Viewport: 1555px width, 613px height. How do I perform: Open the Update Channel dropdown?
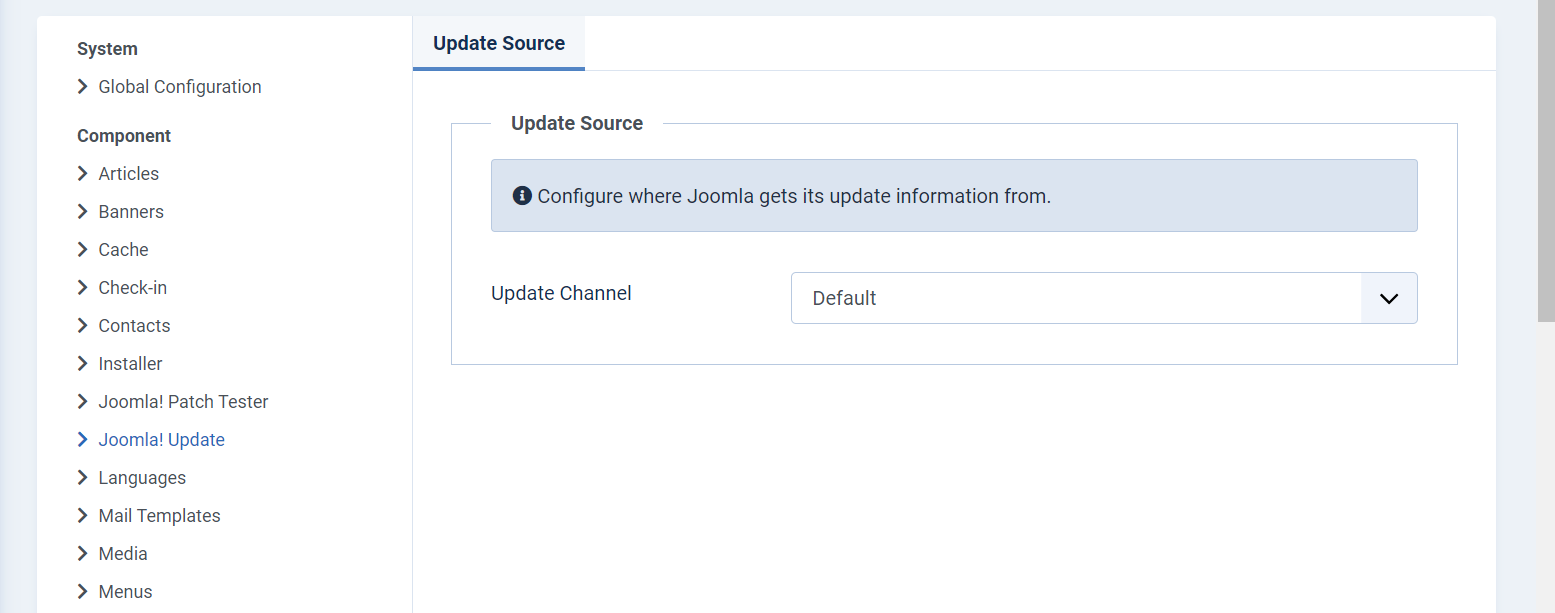[x=1104, y=298]
